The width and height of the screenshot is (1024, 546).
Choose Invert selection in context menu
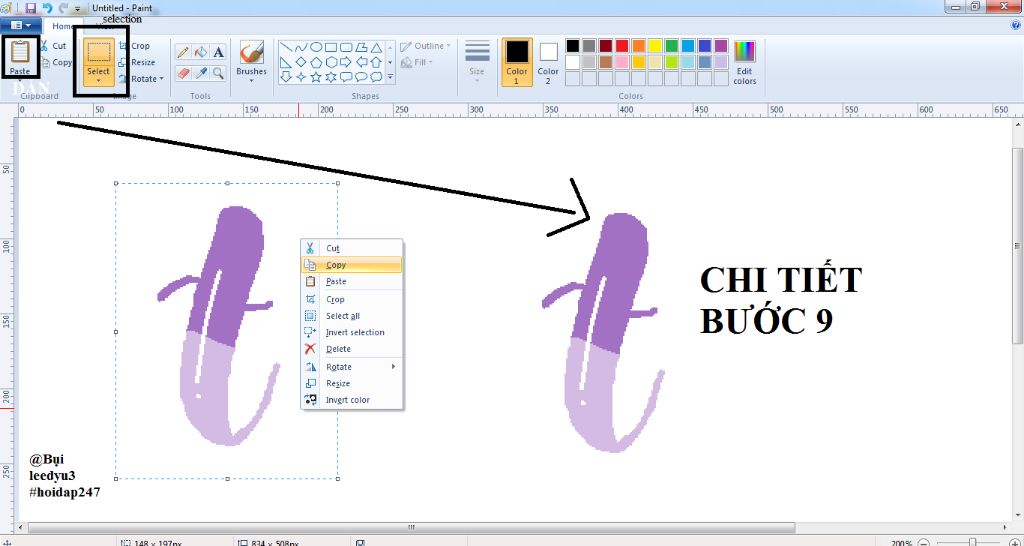coord(351,332)
